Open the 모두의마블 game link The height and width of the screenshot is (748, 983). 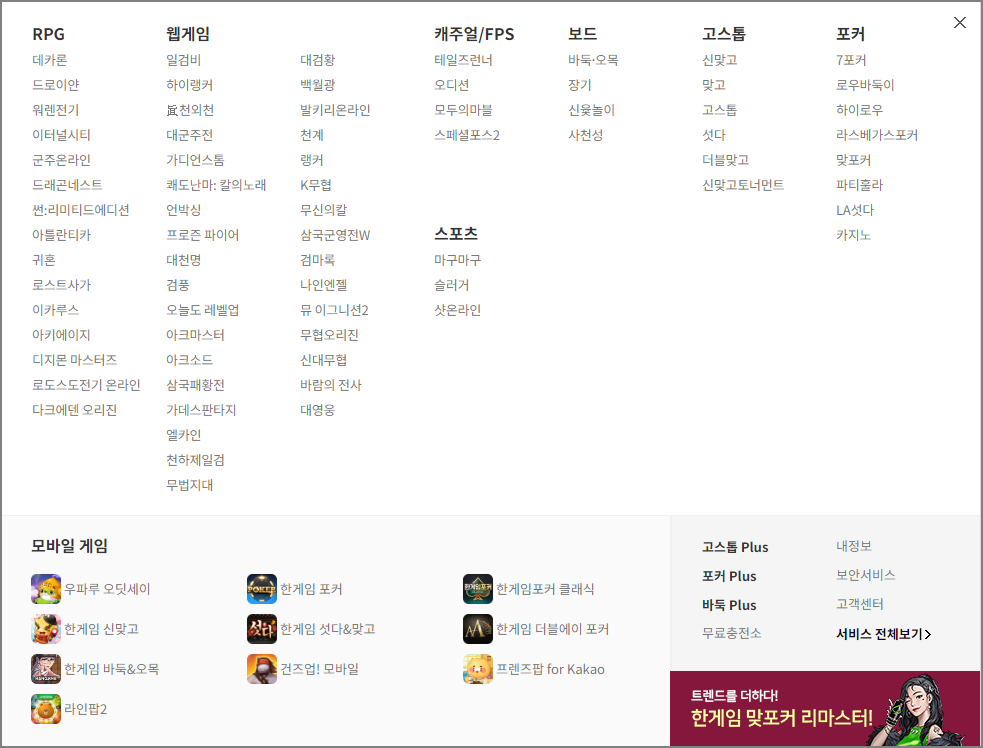[x=463, y=110]
